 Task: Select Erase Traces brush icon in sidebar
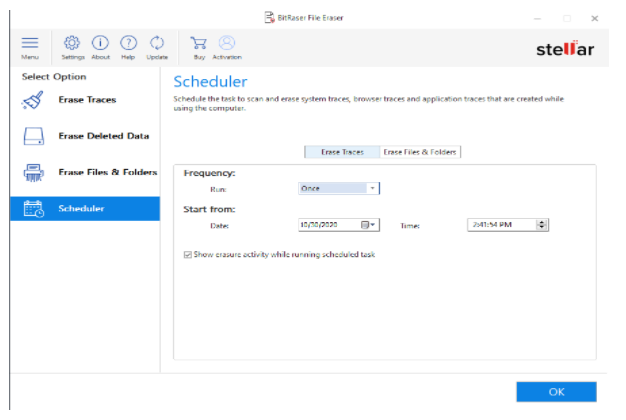tap(33, 100)
